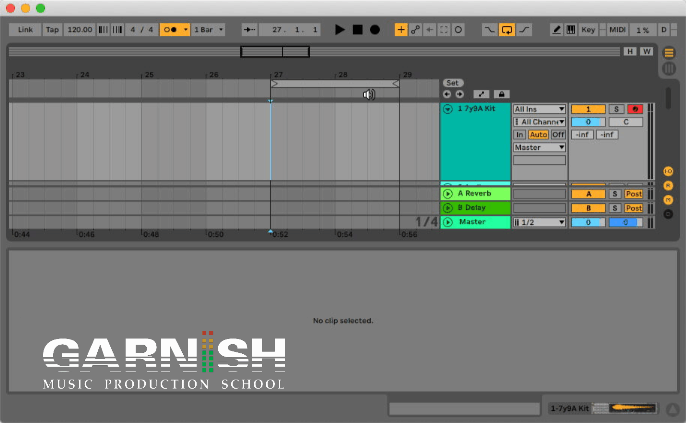
Task: Switch to Session view with vertical-lines icon
Action: [x=669, y=69]
